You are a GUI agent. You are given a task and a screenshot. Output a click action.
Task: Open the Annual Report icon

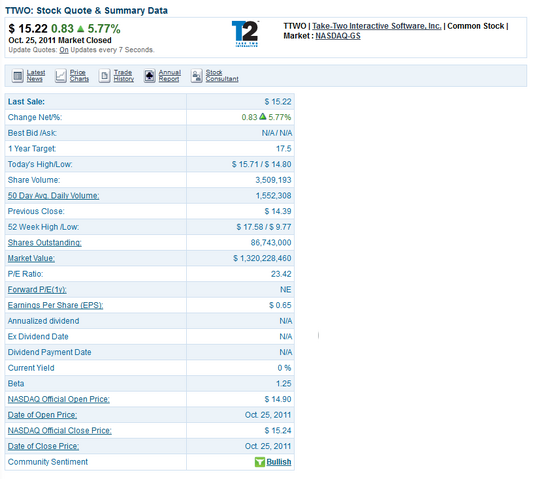coord(149,76)
